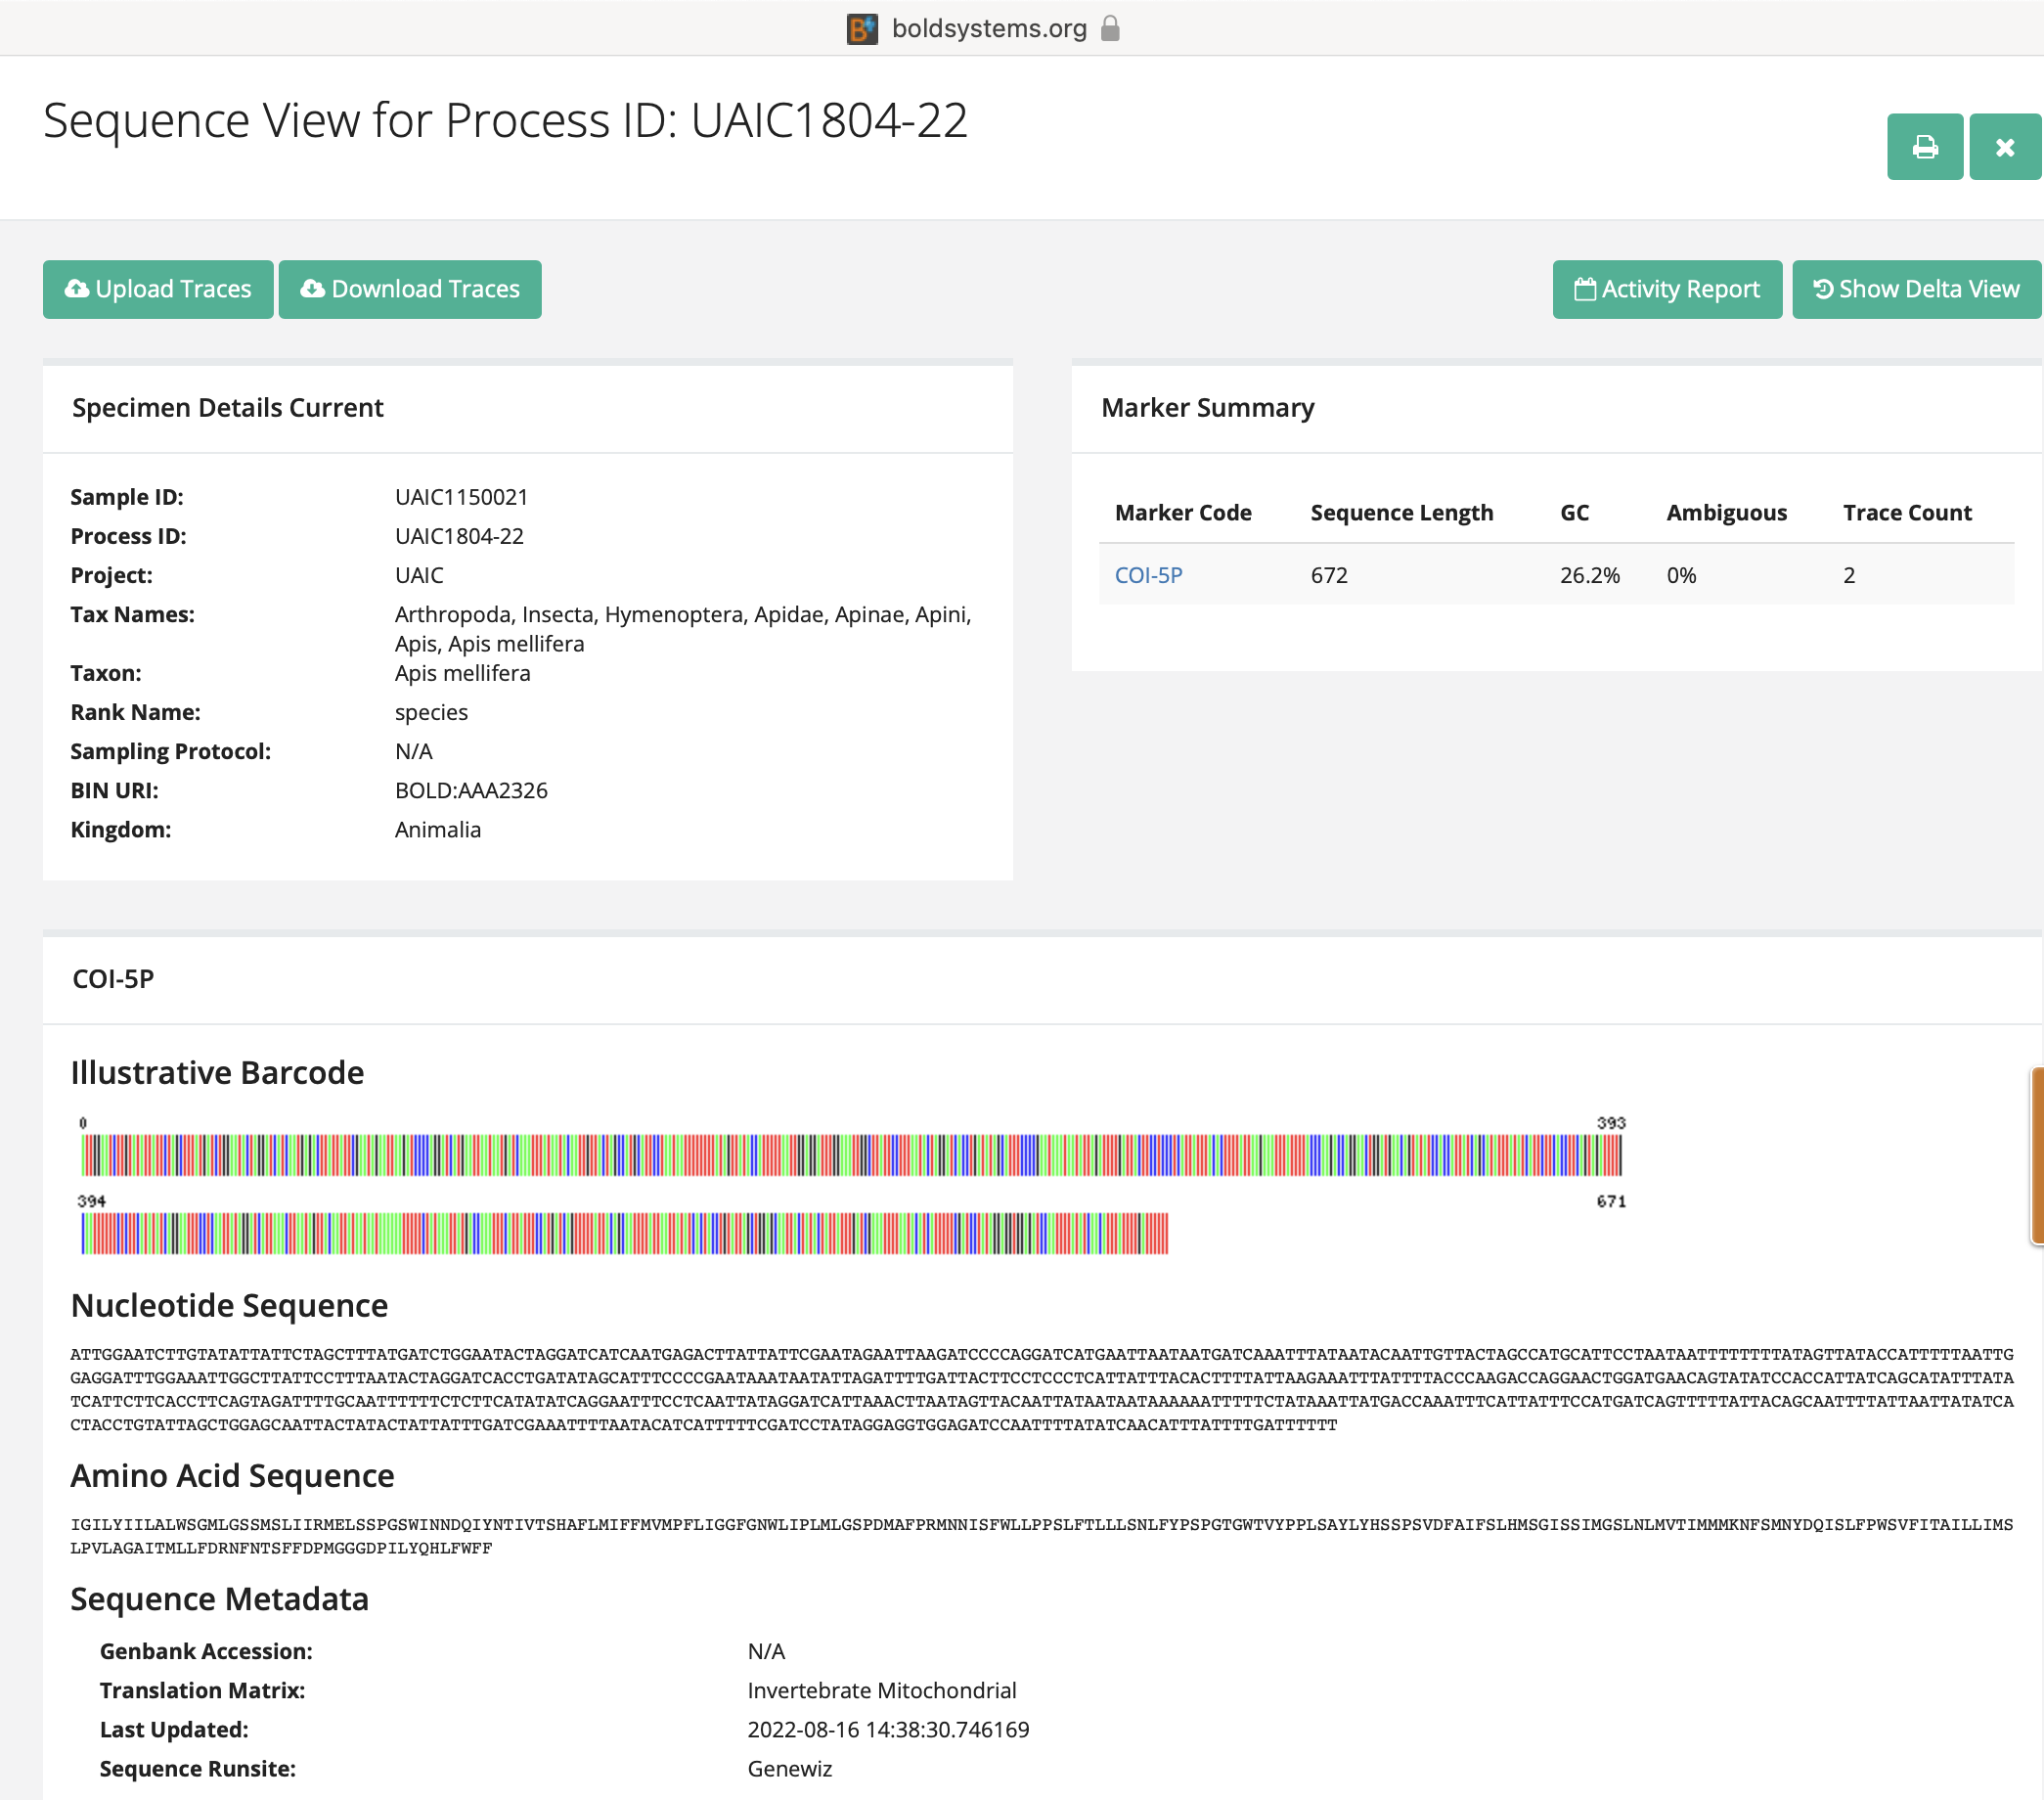The image size is (2044, 1800).
Task: Click Show Delta View button
Action: (x=1915, y=289)
